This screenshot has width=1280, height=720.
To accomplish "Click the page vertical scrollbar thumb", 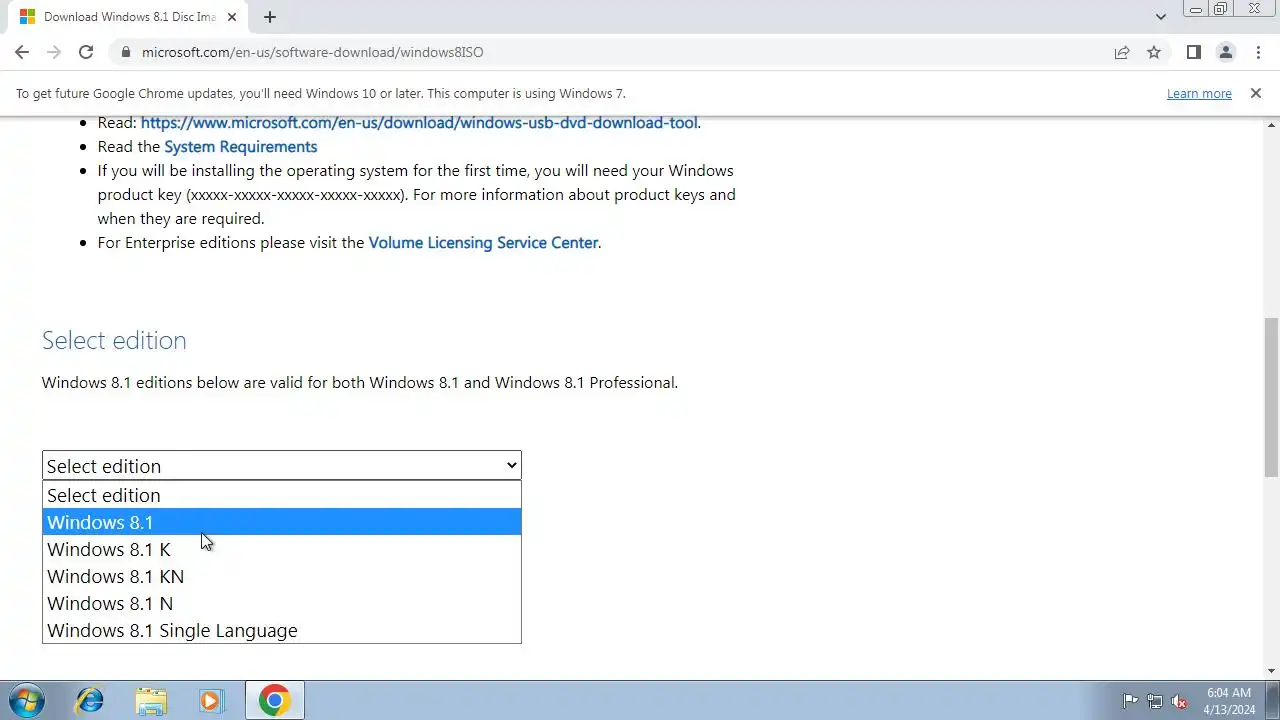I will pyautogui.click(x=1271, y=397).
